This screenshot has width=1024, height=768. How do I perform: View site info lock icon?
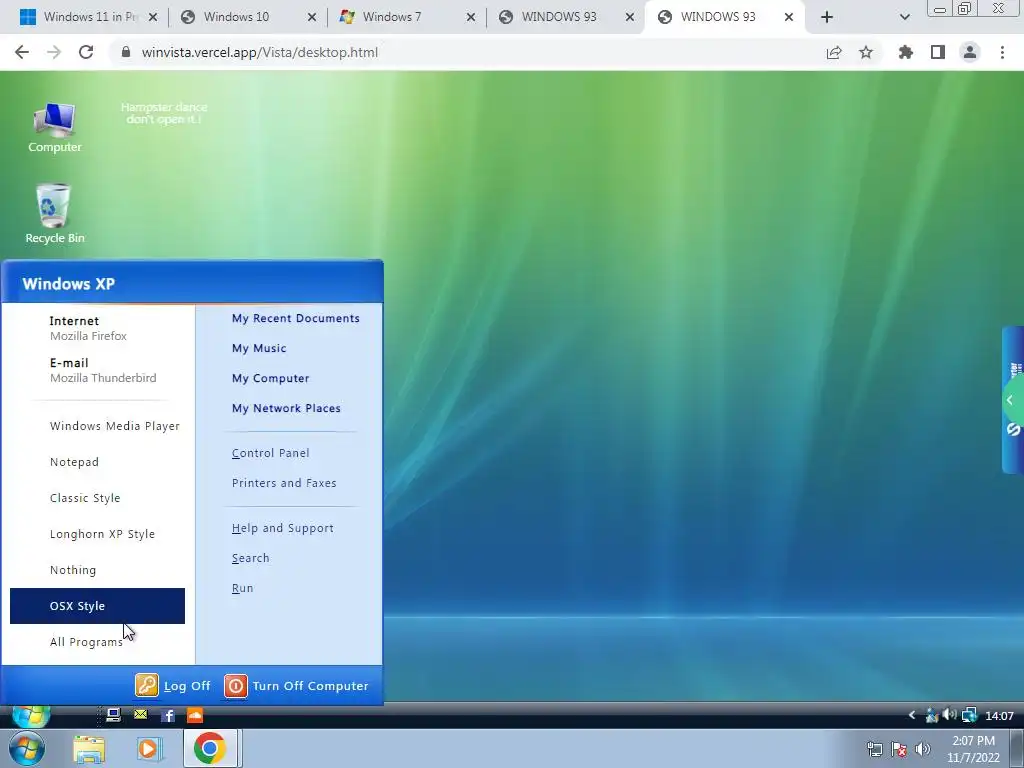[126, 52]
